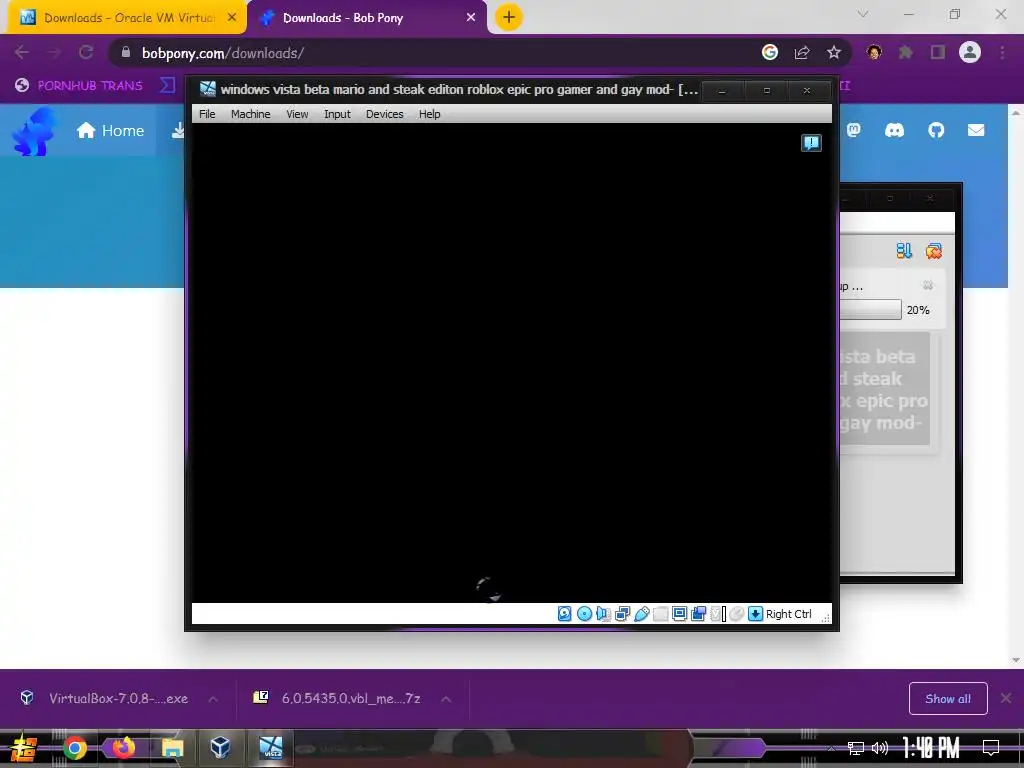Open a new browser tab
Image resolution: width=1024 pixels, height=768 pixels.
pos(509,17)
